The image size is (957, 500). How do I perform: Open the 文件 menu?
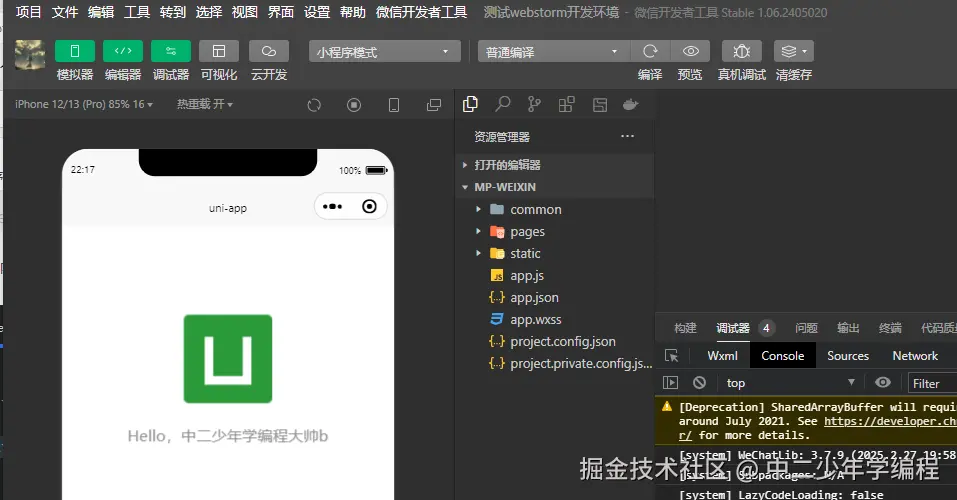point(65,12)
